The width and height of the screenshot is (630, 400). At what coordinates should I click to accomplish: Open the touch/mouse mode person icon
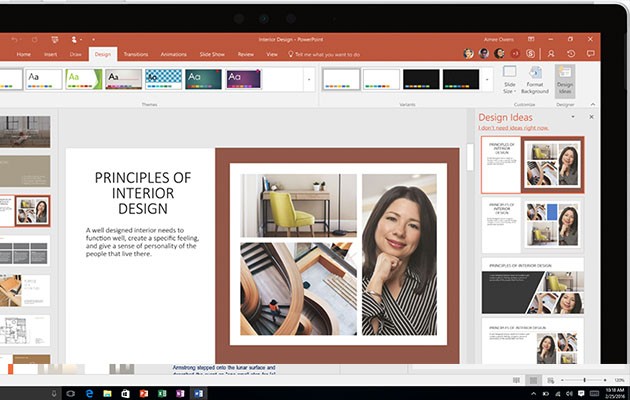point(74,39)
